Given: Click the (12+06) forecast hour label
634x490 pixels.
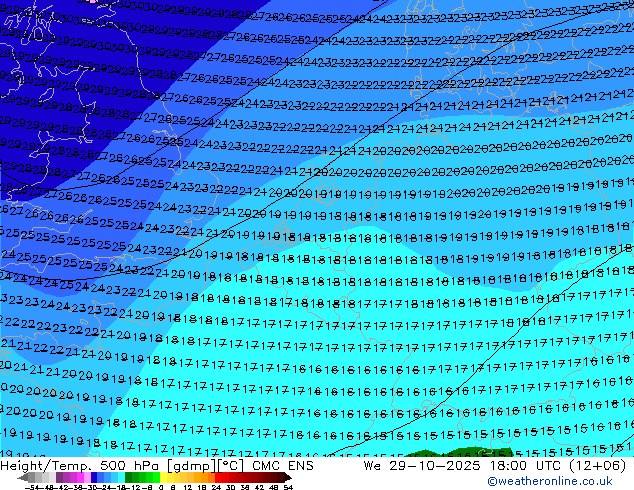Looking at the screenshot, I should coord(597,466).
